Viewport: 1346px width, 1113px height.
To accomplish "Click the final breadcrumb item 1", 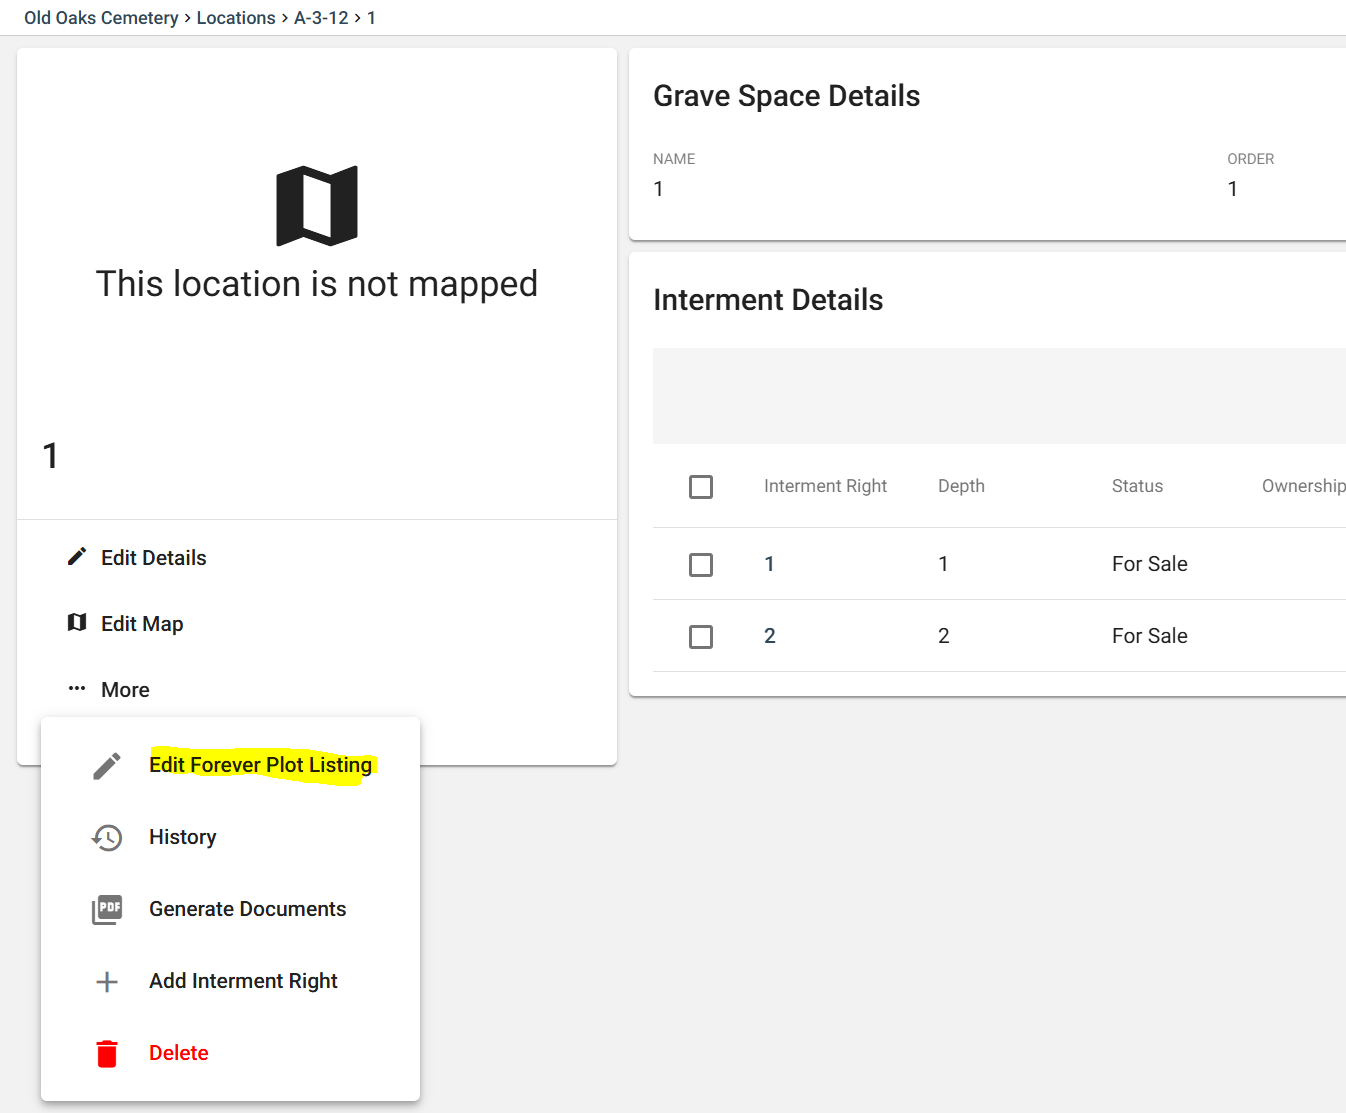I will [x=371, y=18].
